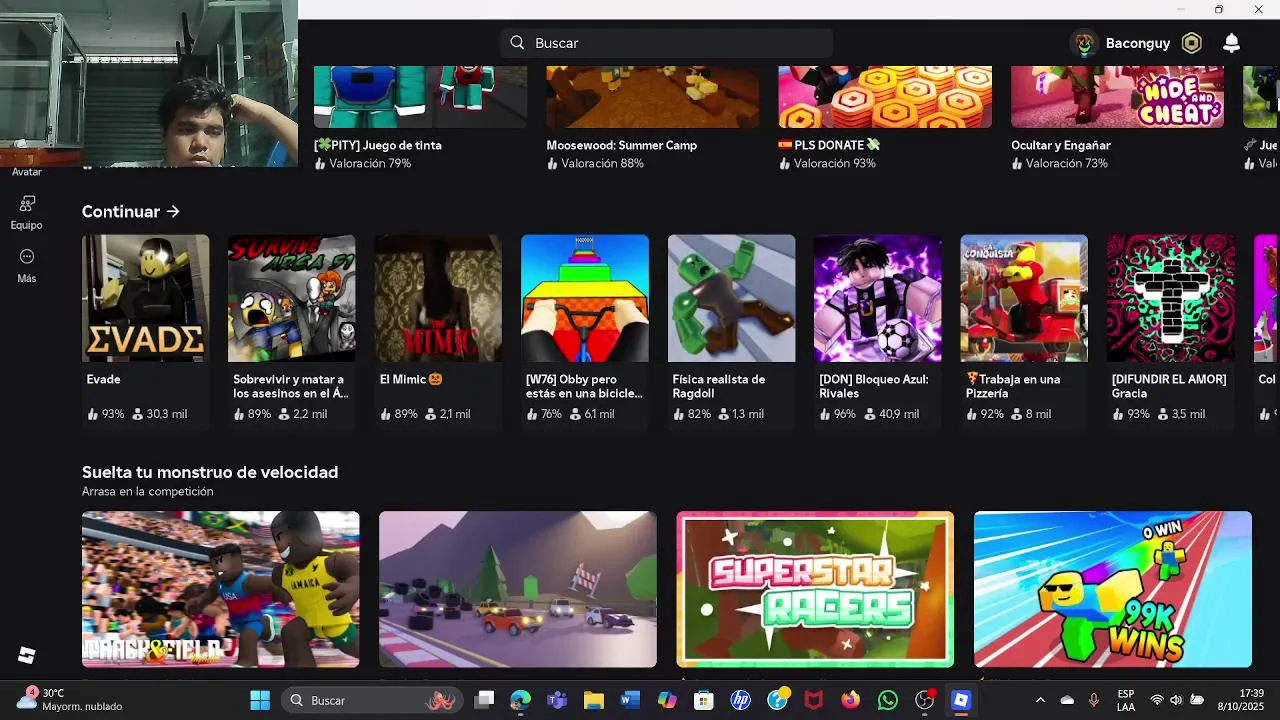Screen dimensions: 1280x720
Task: Open the Evade game thumbnail
Action: 146,298
